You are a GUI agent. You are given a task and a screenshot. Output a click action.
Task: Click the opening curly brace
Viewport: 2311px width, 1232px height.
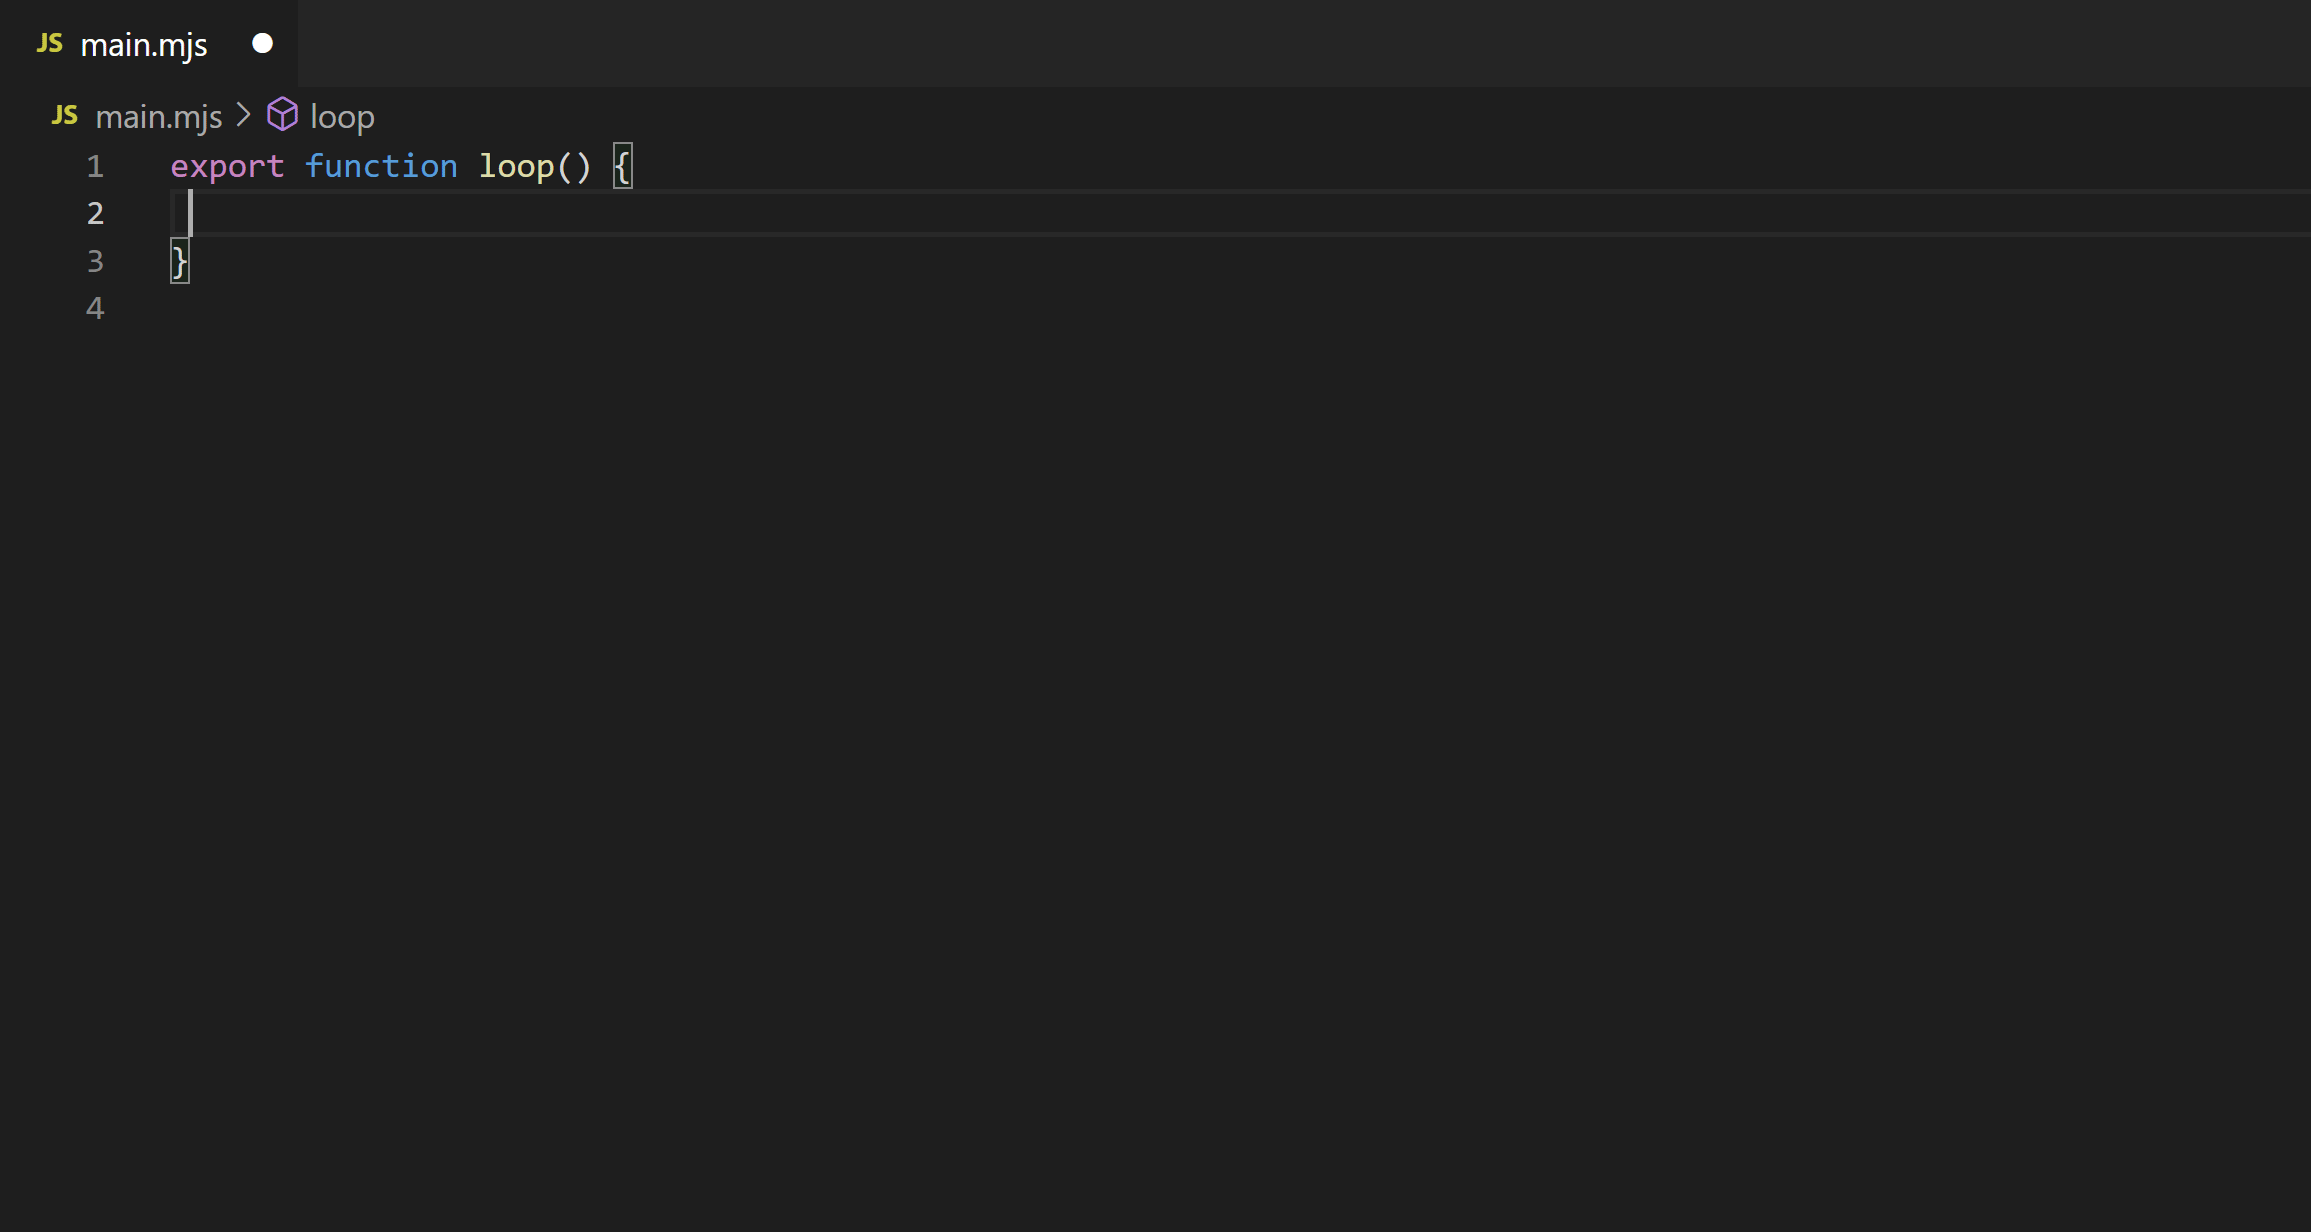point(622,166)
